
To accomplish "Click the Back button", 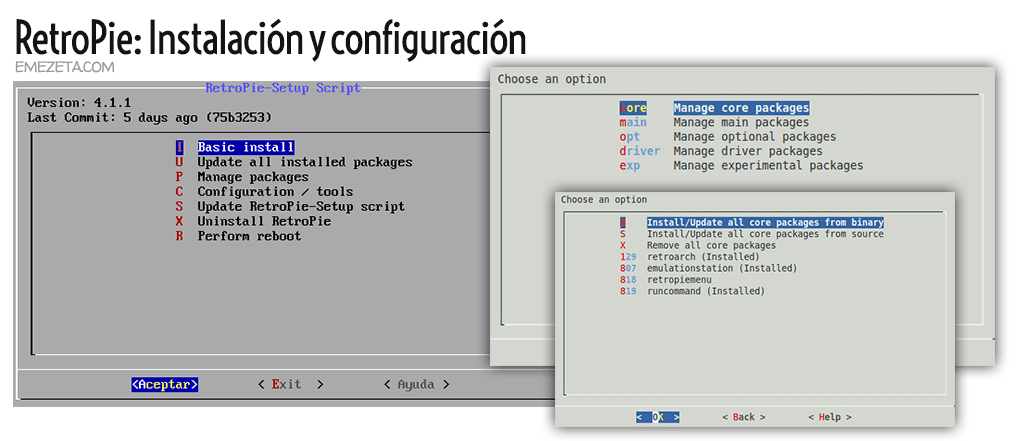I will point(744,417).
